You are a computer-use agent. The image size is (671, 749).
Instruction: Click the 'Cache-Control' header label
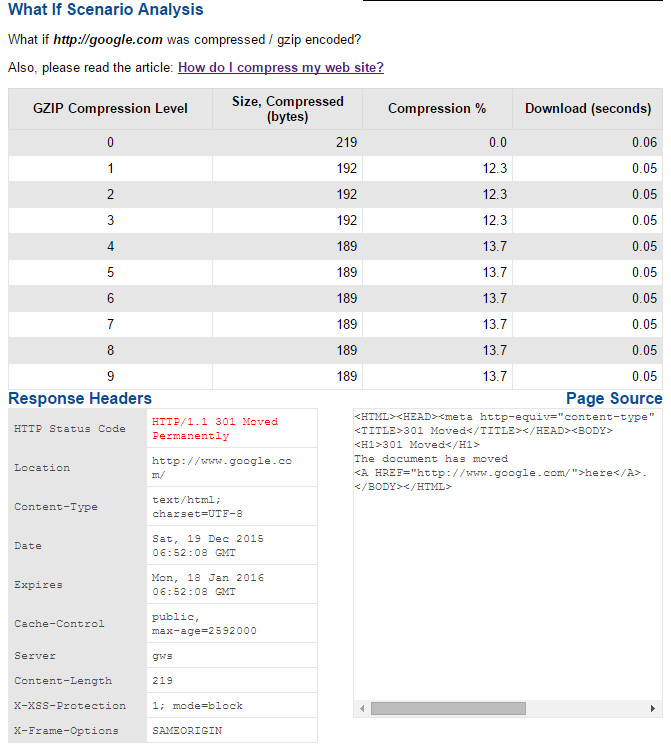pos(59,624)
